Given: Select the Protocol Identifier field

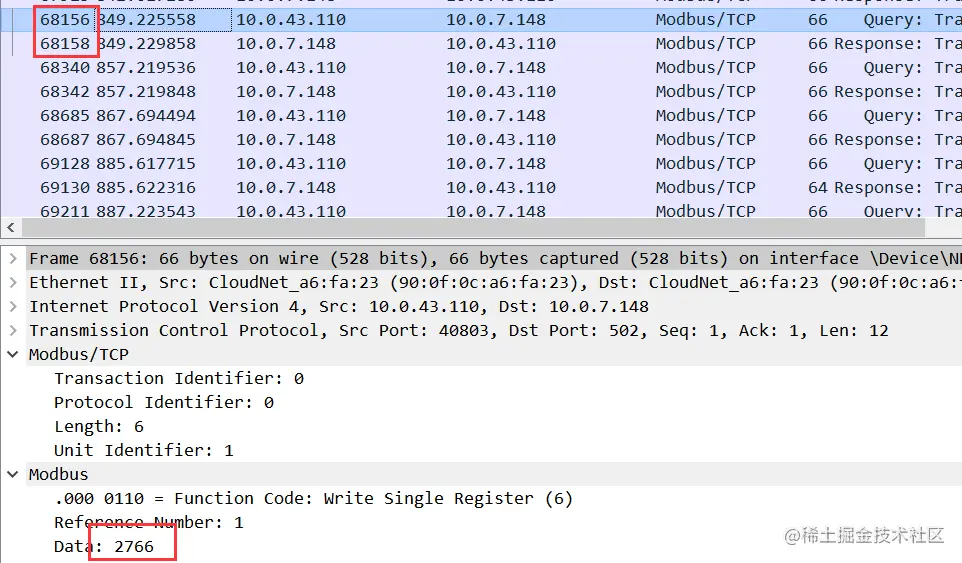Looking at the screenshot, I should [x=163, y=402].
